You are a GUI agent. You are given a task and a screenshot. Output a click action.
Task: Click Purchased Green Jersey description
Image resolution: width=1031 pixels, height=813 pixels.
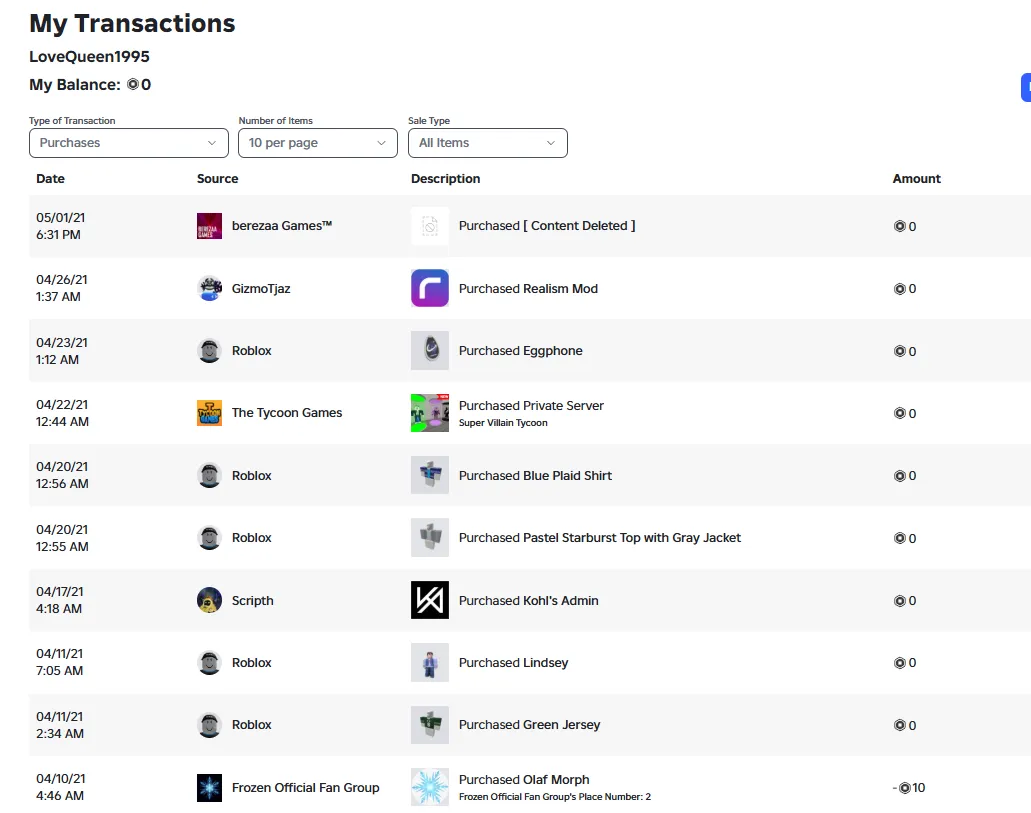tap(529, 725)
